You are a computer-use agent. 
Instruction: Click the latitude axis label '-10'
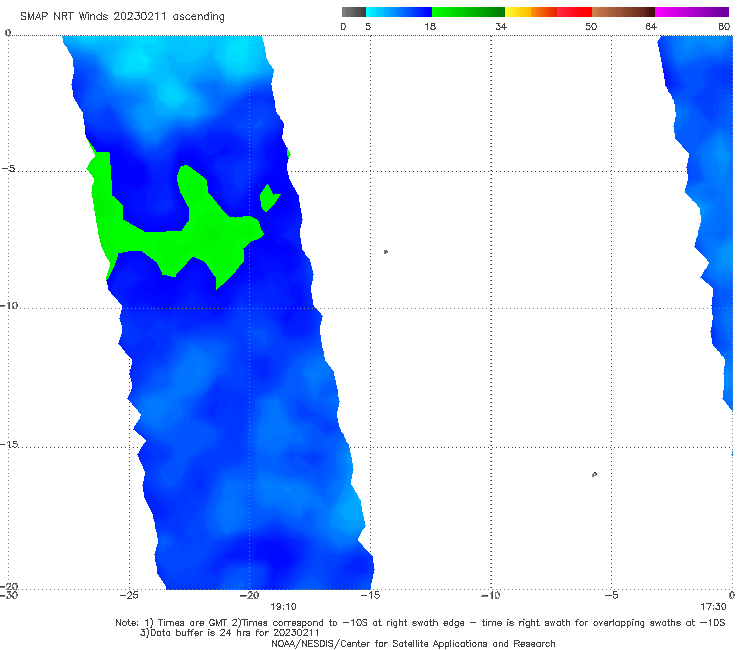click(x=9, y=305)
